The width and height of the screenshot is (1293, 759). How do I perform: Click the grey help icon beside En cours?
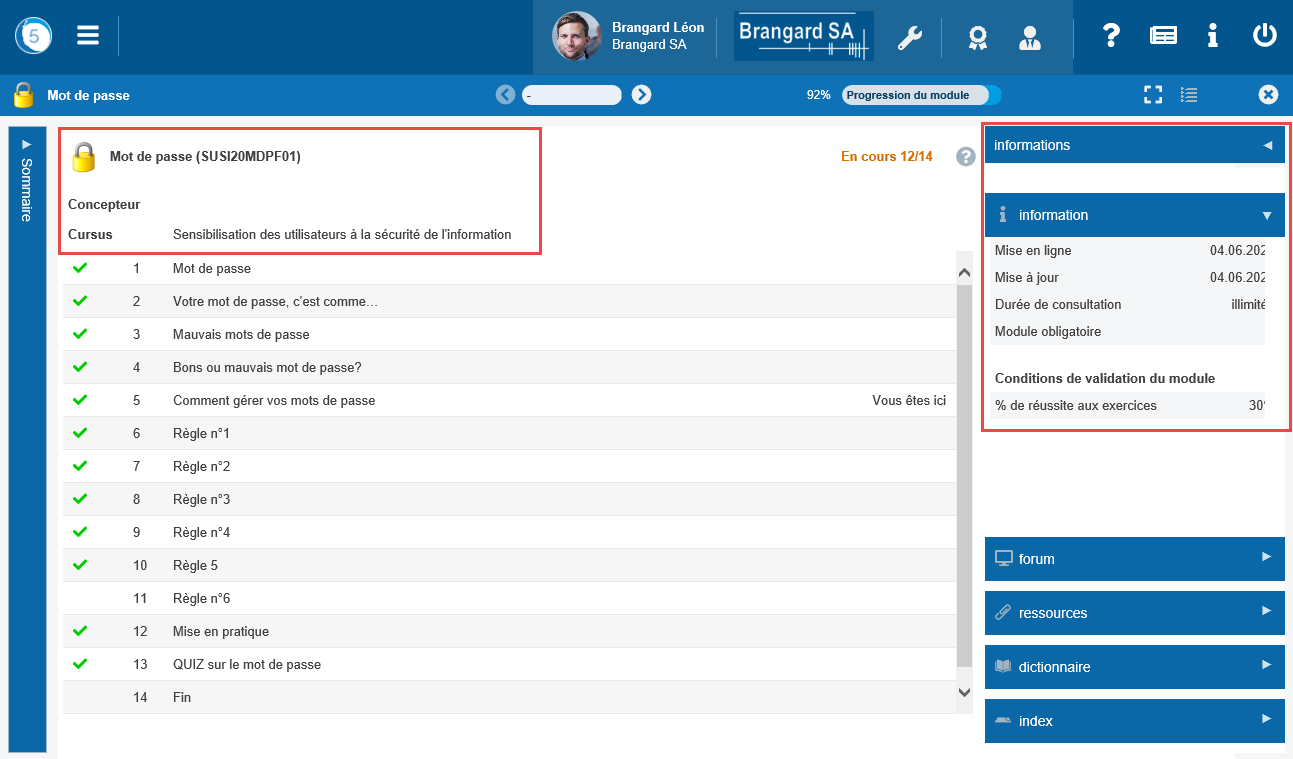click(x=965, y=156)
